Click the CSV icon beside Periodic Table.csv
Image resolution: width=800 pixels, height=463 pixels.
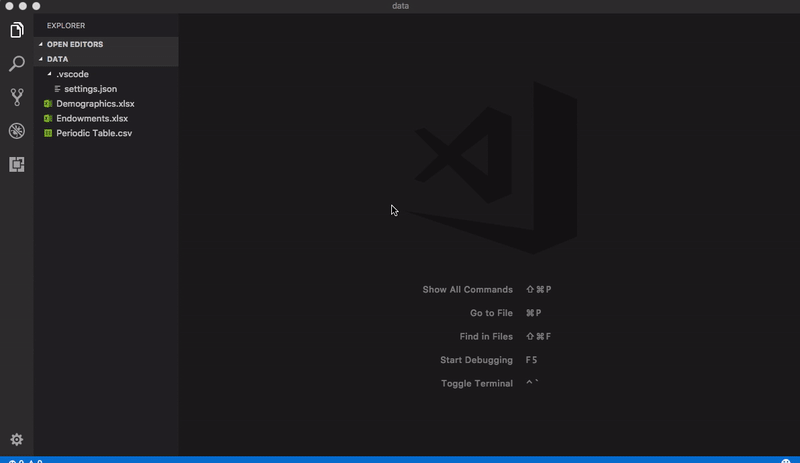48,133
